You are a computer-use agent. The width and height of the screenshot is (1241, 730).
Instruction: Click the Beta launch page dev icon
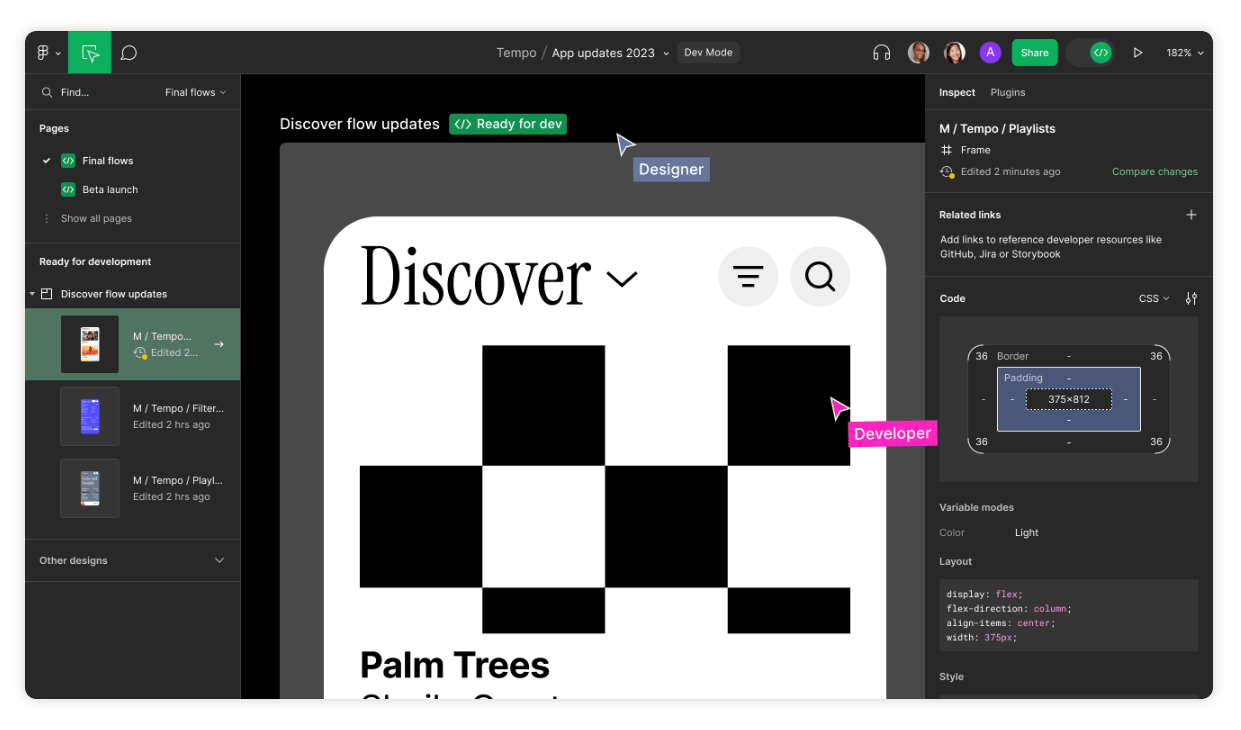(x=68, y=189)
